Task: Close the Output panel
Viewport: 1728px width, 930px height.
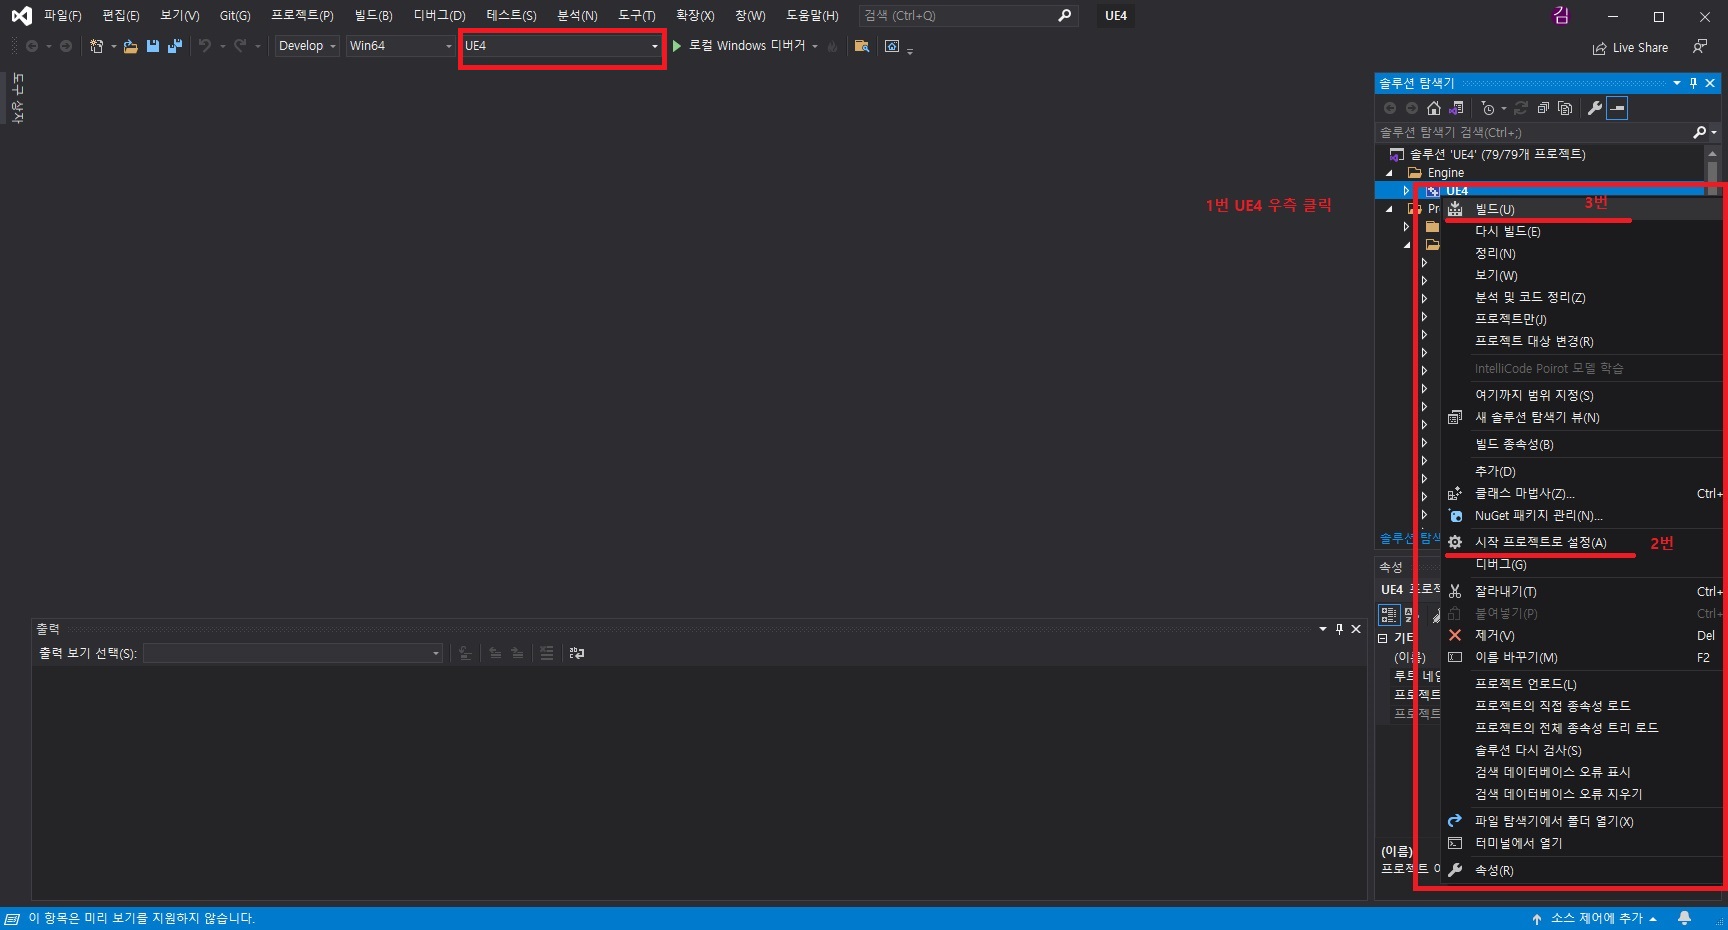Action: 1356,629
